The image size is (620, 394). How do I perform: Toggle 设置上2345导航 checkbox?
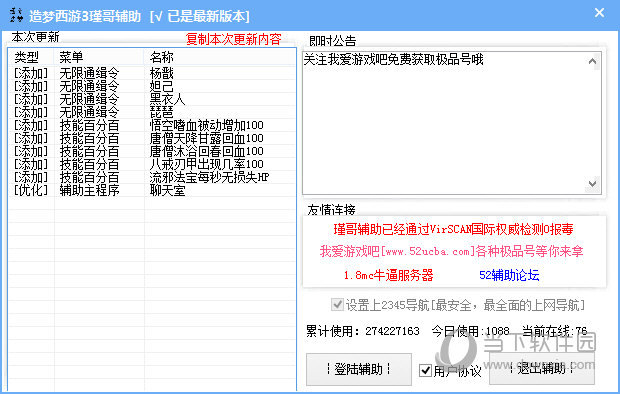pos(337,305)
